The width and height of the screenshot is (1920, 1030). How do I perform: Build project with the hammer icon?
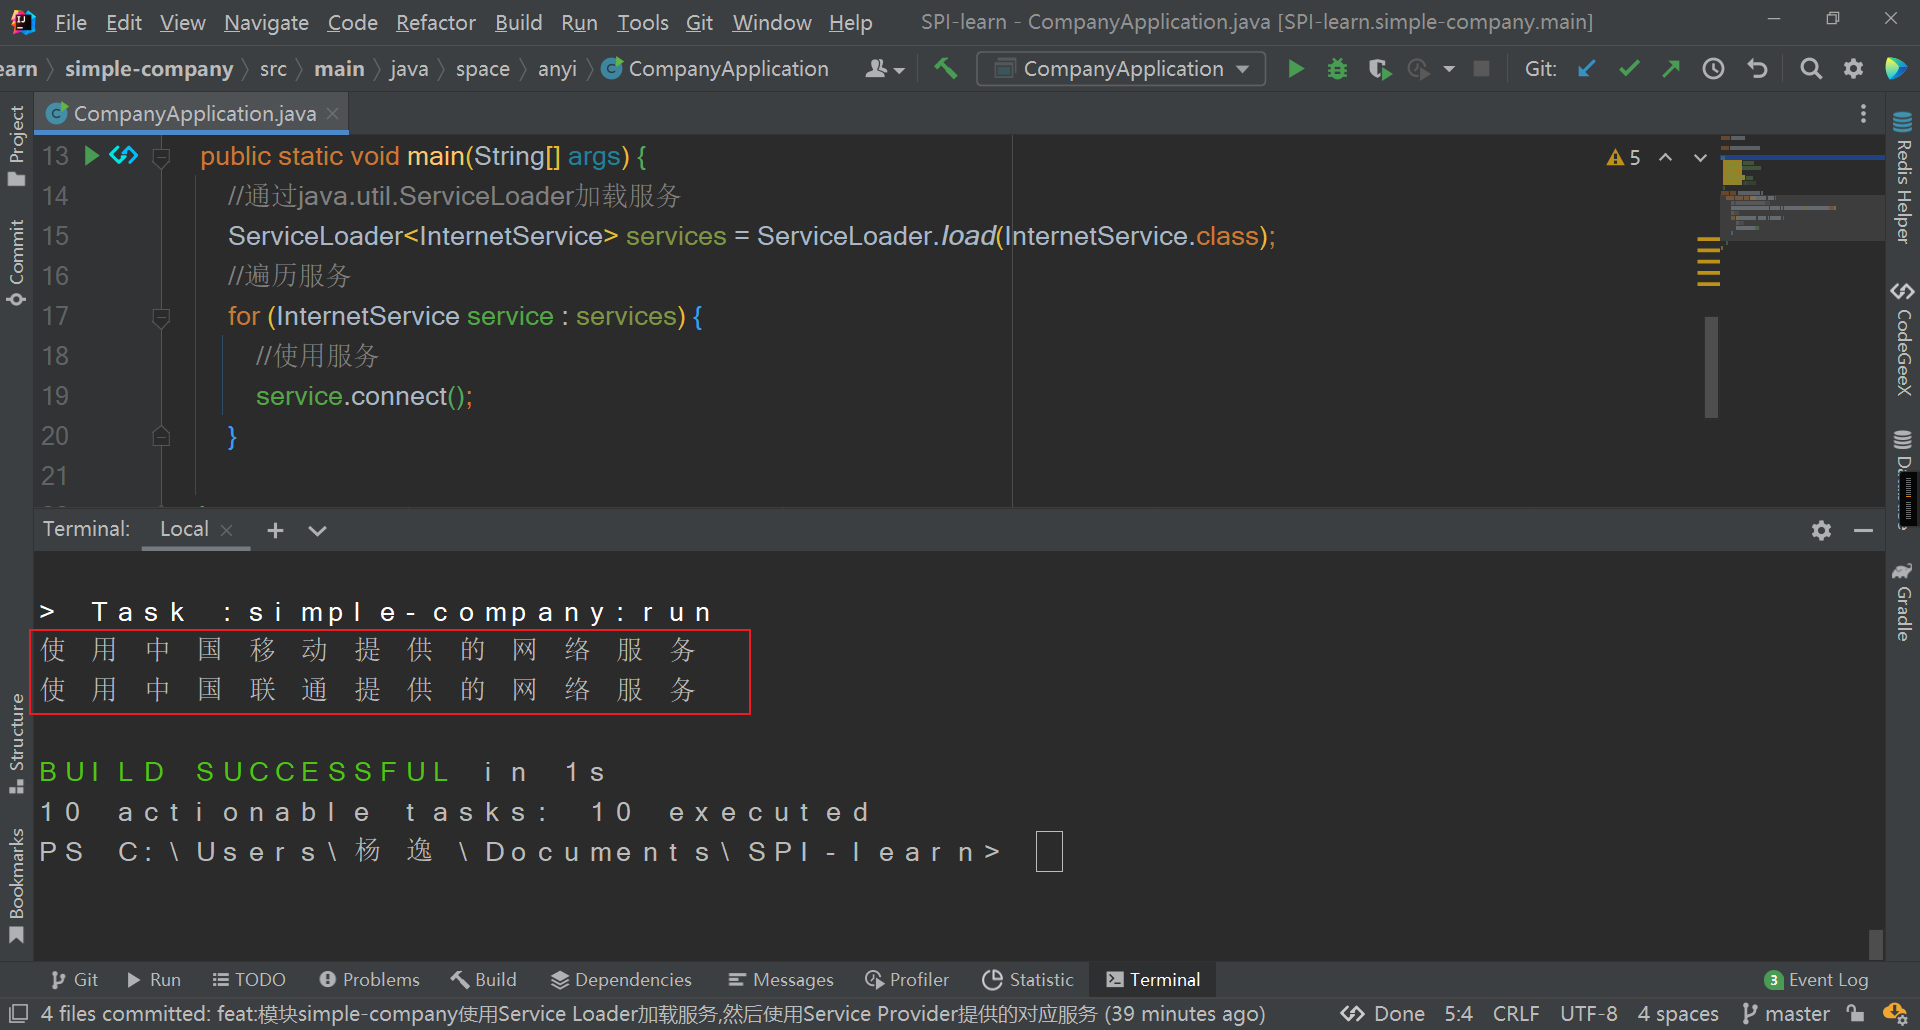[945, 69]
